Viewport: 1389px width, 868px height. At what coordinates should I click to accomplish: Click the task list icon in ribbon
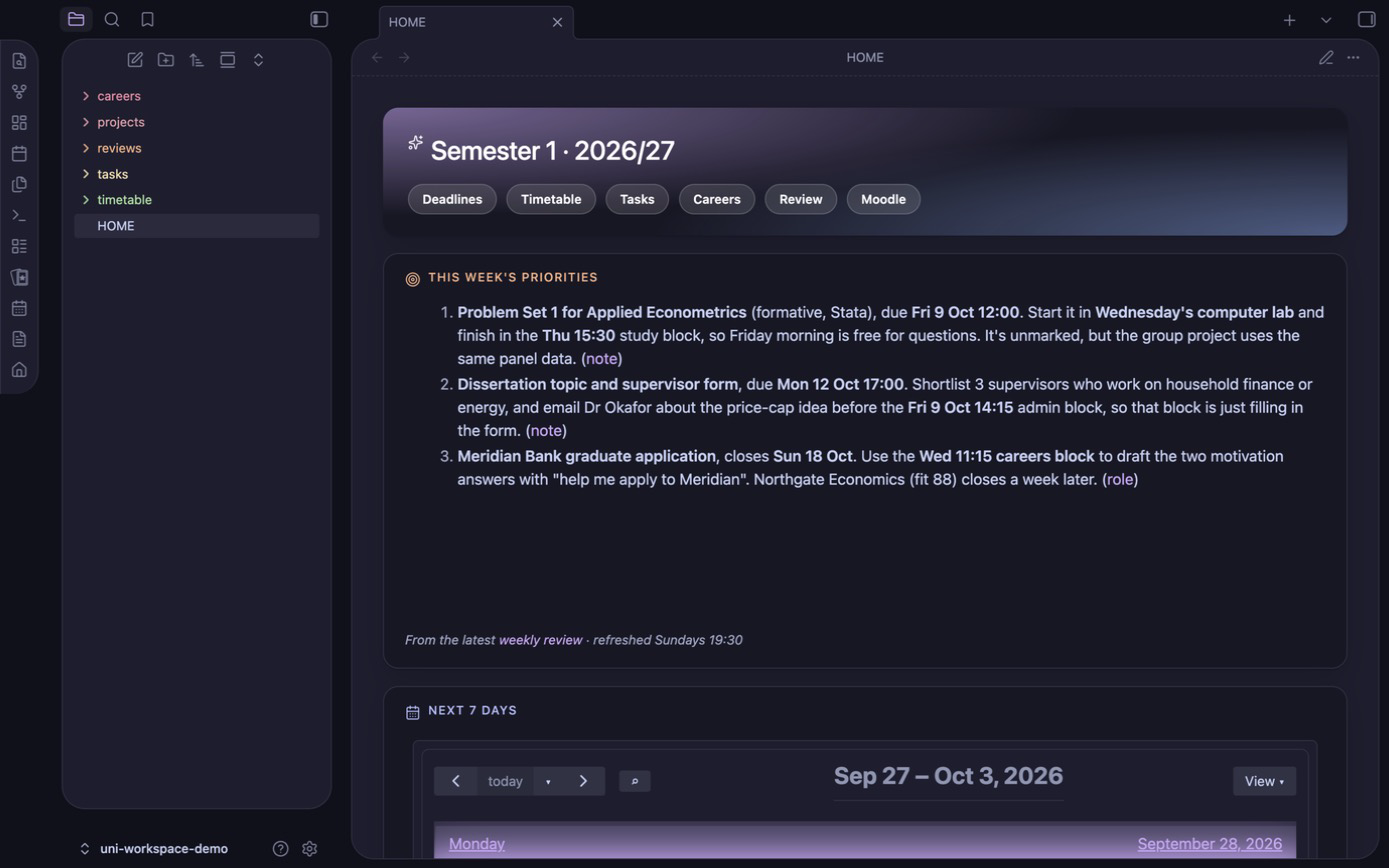[19, 246]
